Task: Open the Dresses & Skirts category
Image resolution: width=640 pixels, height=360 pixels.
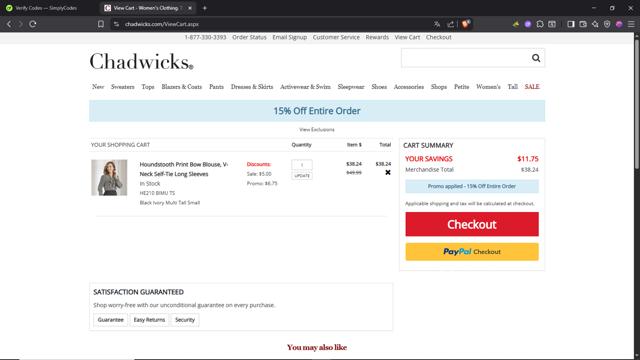Action: pos(252,87)
